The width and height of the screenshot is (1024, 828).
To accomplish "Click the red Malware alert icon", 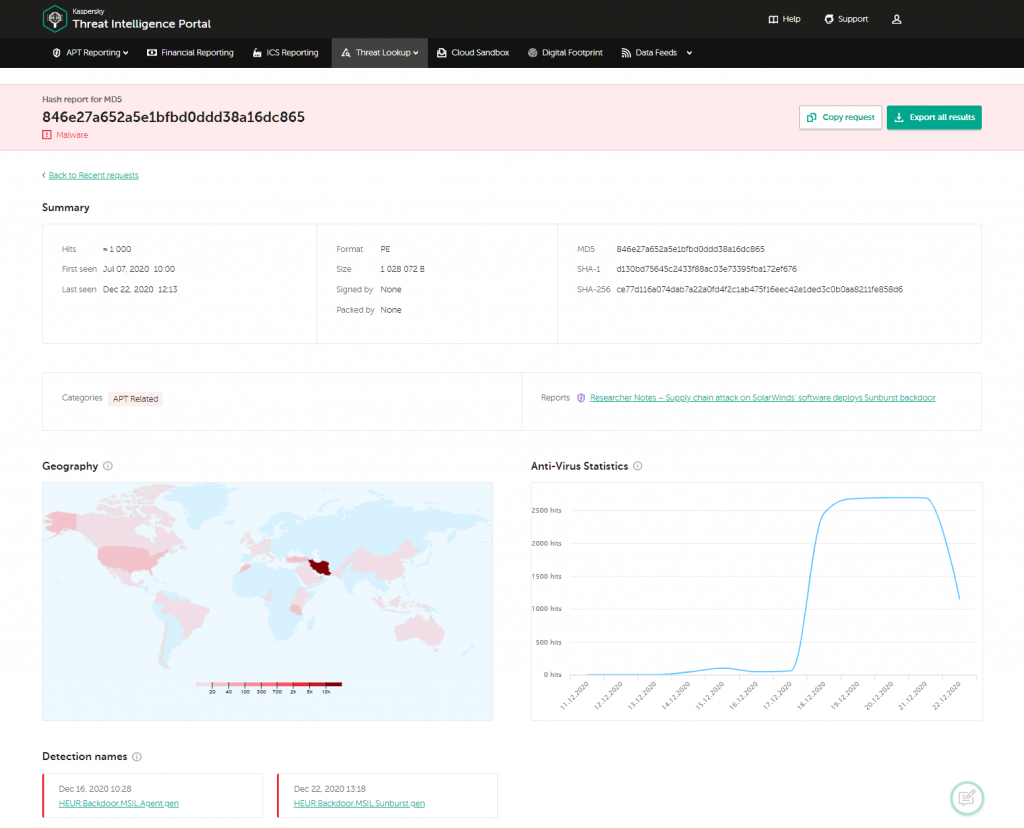I will click(47, 135).
